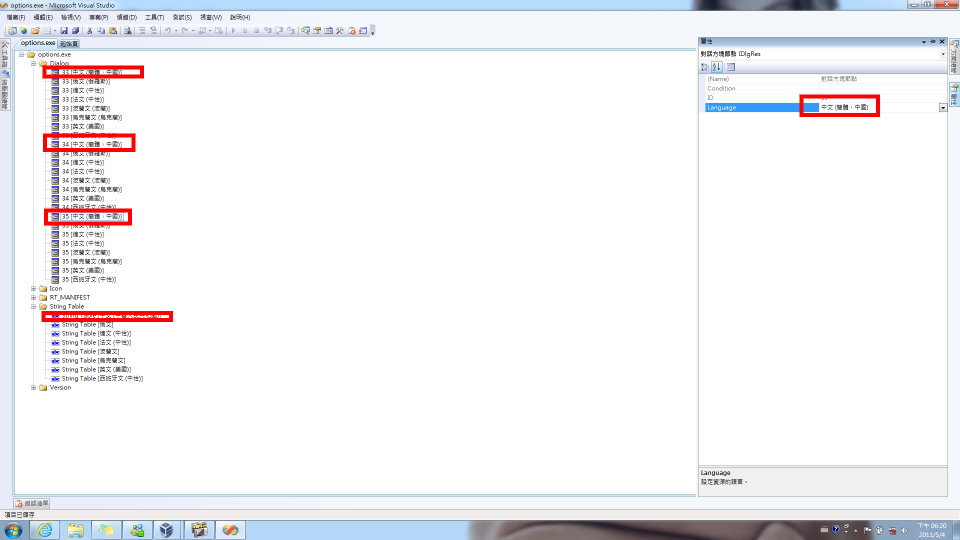Open the 編輯(E) menu
Screen dimensions: 960x540
point(43,17)
